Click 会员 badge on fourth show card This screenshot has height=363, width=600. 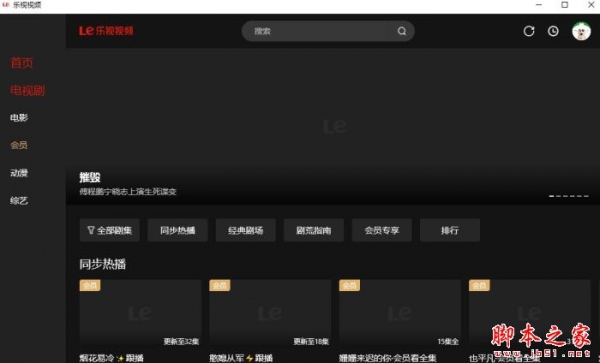(479, 285)
